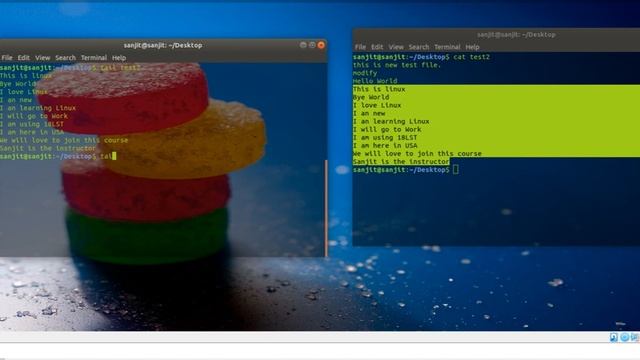Viewport: 640px width, 360px height.
Task: Click "this is new test file." line
Action: [x=397, y=65]
